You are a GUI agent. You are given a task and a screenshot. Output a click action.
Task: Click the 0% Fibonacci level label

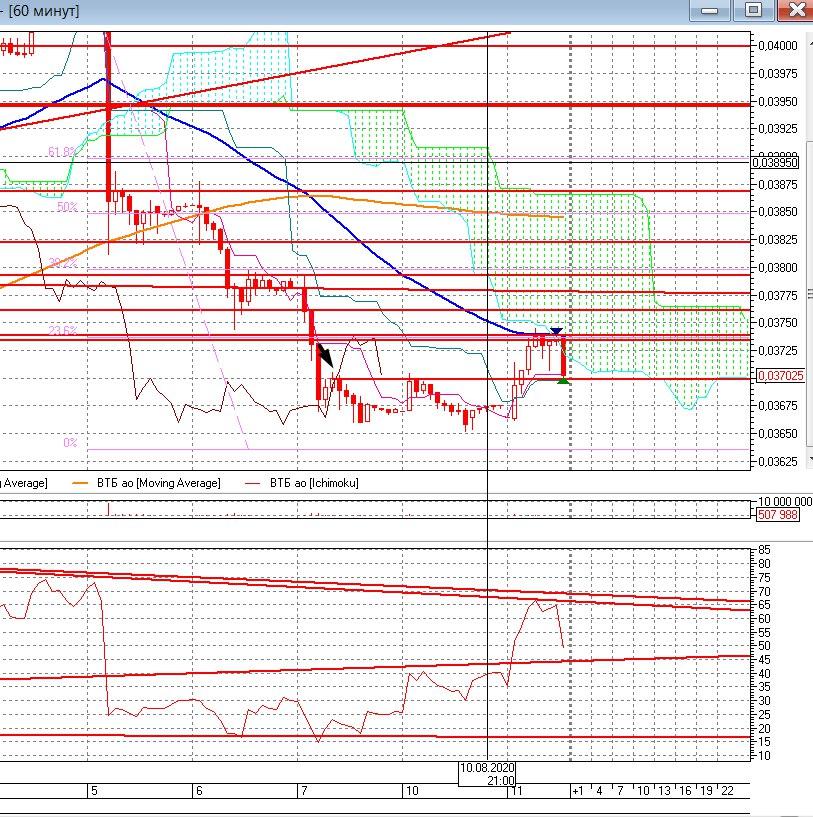pos(70,442)
